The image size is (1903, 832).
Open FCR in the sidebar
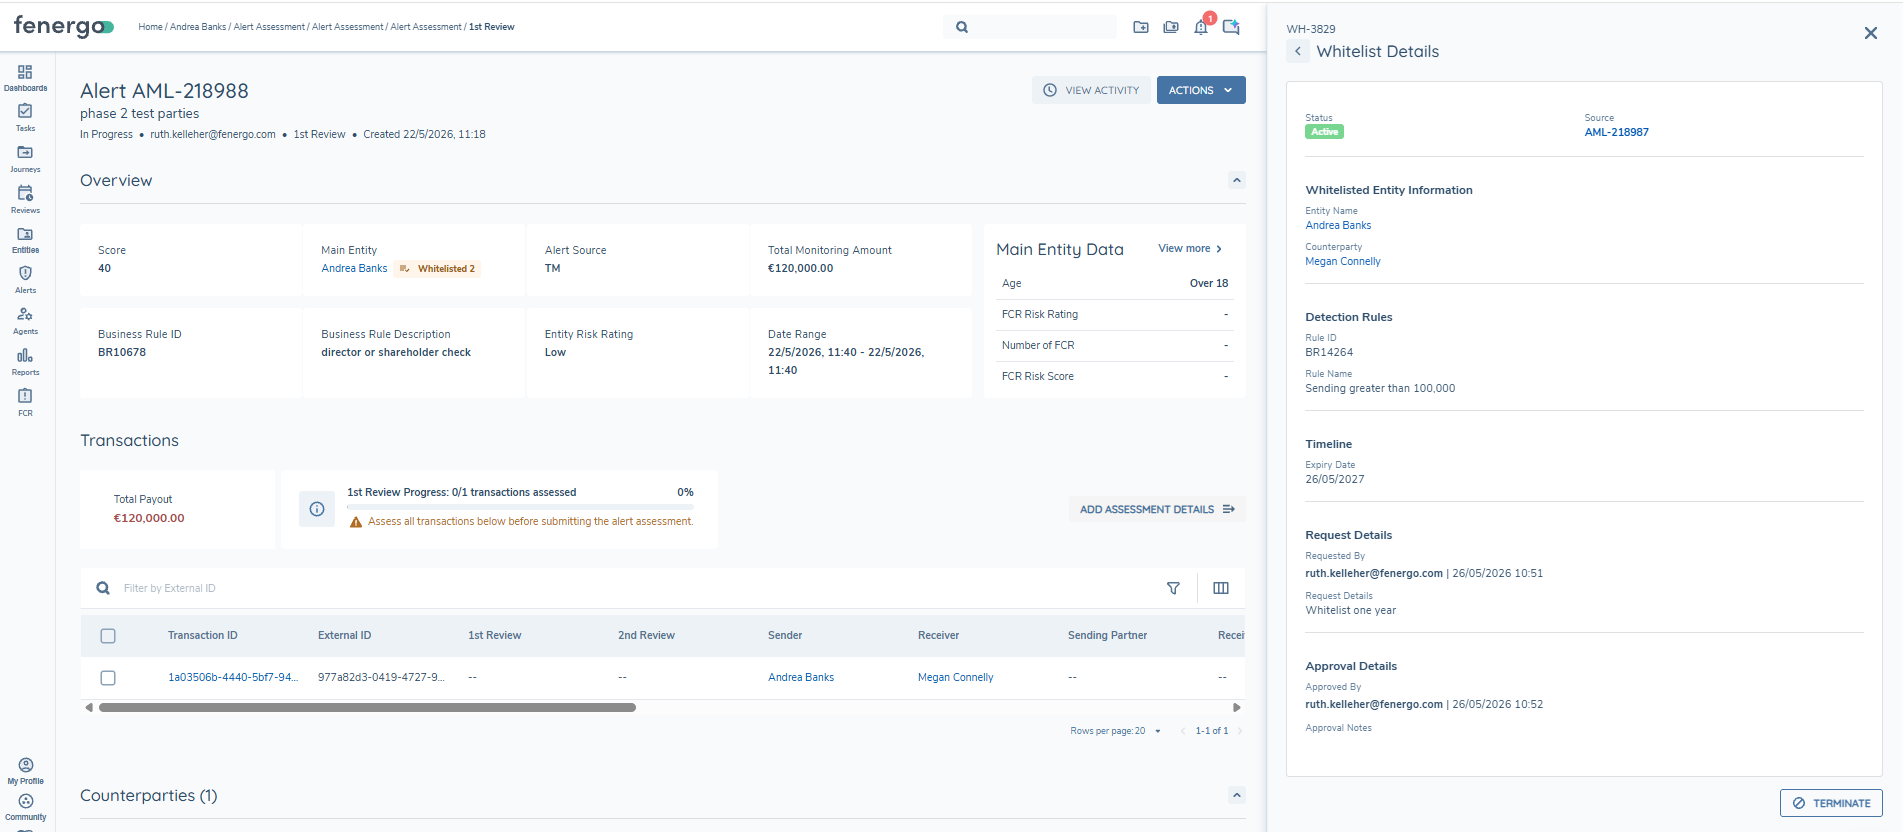[25, 402]
